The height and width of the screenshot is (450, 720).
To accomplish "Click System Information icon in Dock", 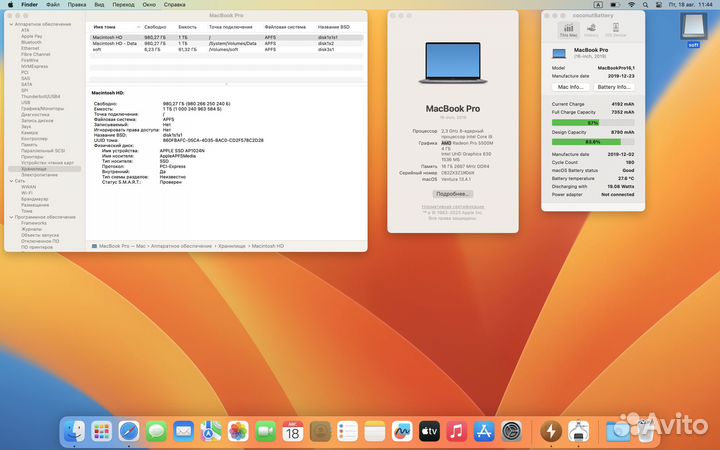I will (578, 432).
